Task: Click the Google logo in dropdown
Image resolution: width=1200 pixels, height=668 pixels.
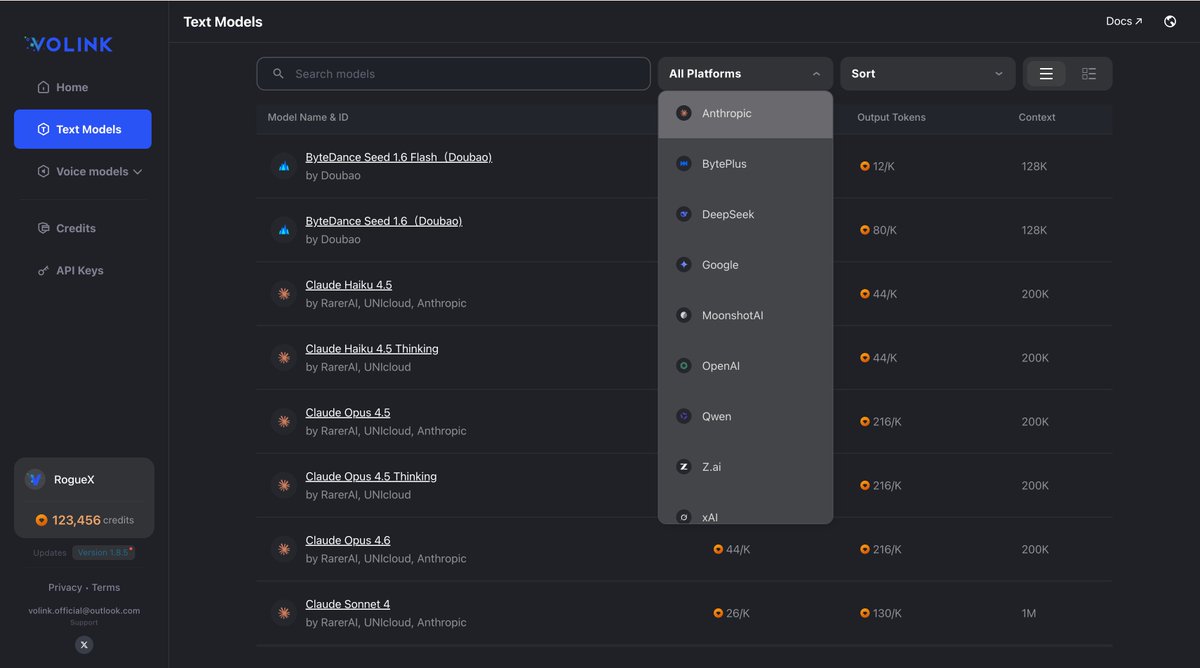Action: click(x=684, y=265)
